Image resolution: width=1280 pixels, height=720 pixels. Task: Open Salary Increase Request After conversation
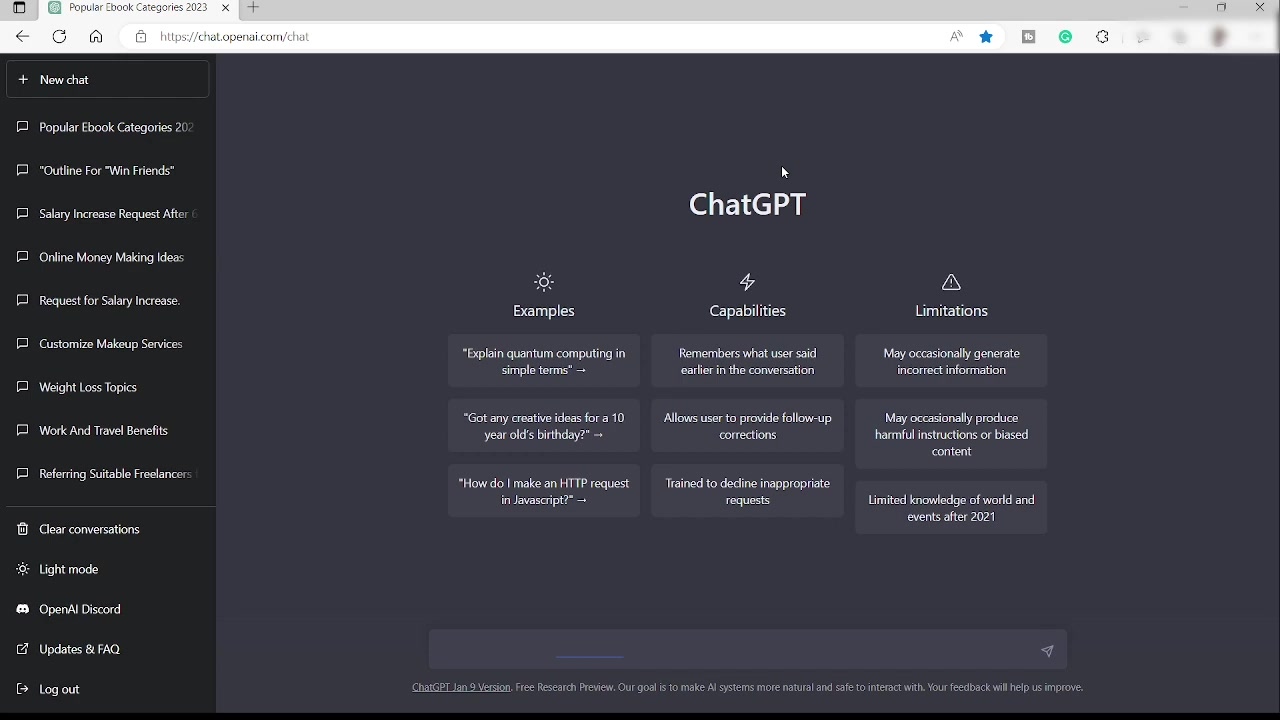(108, 214)
